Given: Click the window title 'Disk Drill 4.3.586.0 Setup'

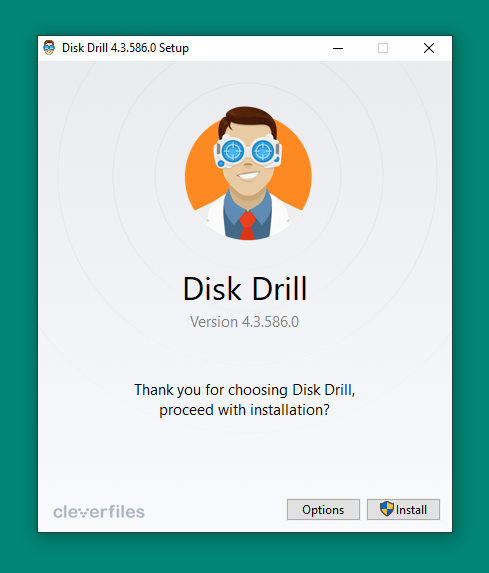Looking at the screenshot, I should tap(125, 48).
